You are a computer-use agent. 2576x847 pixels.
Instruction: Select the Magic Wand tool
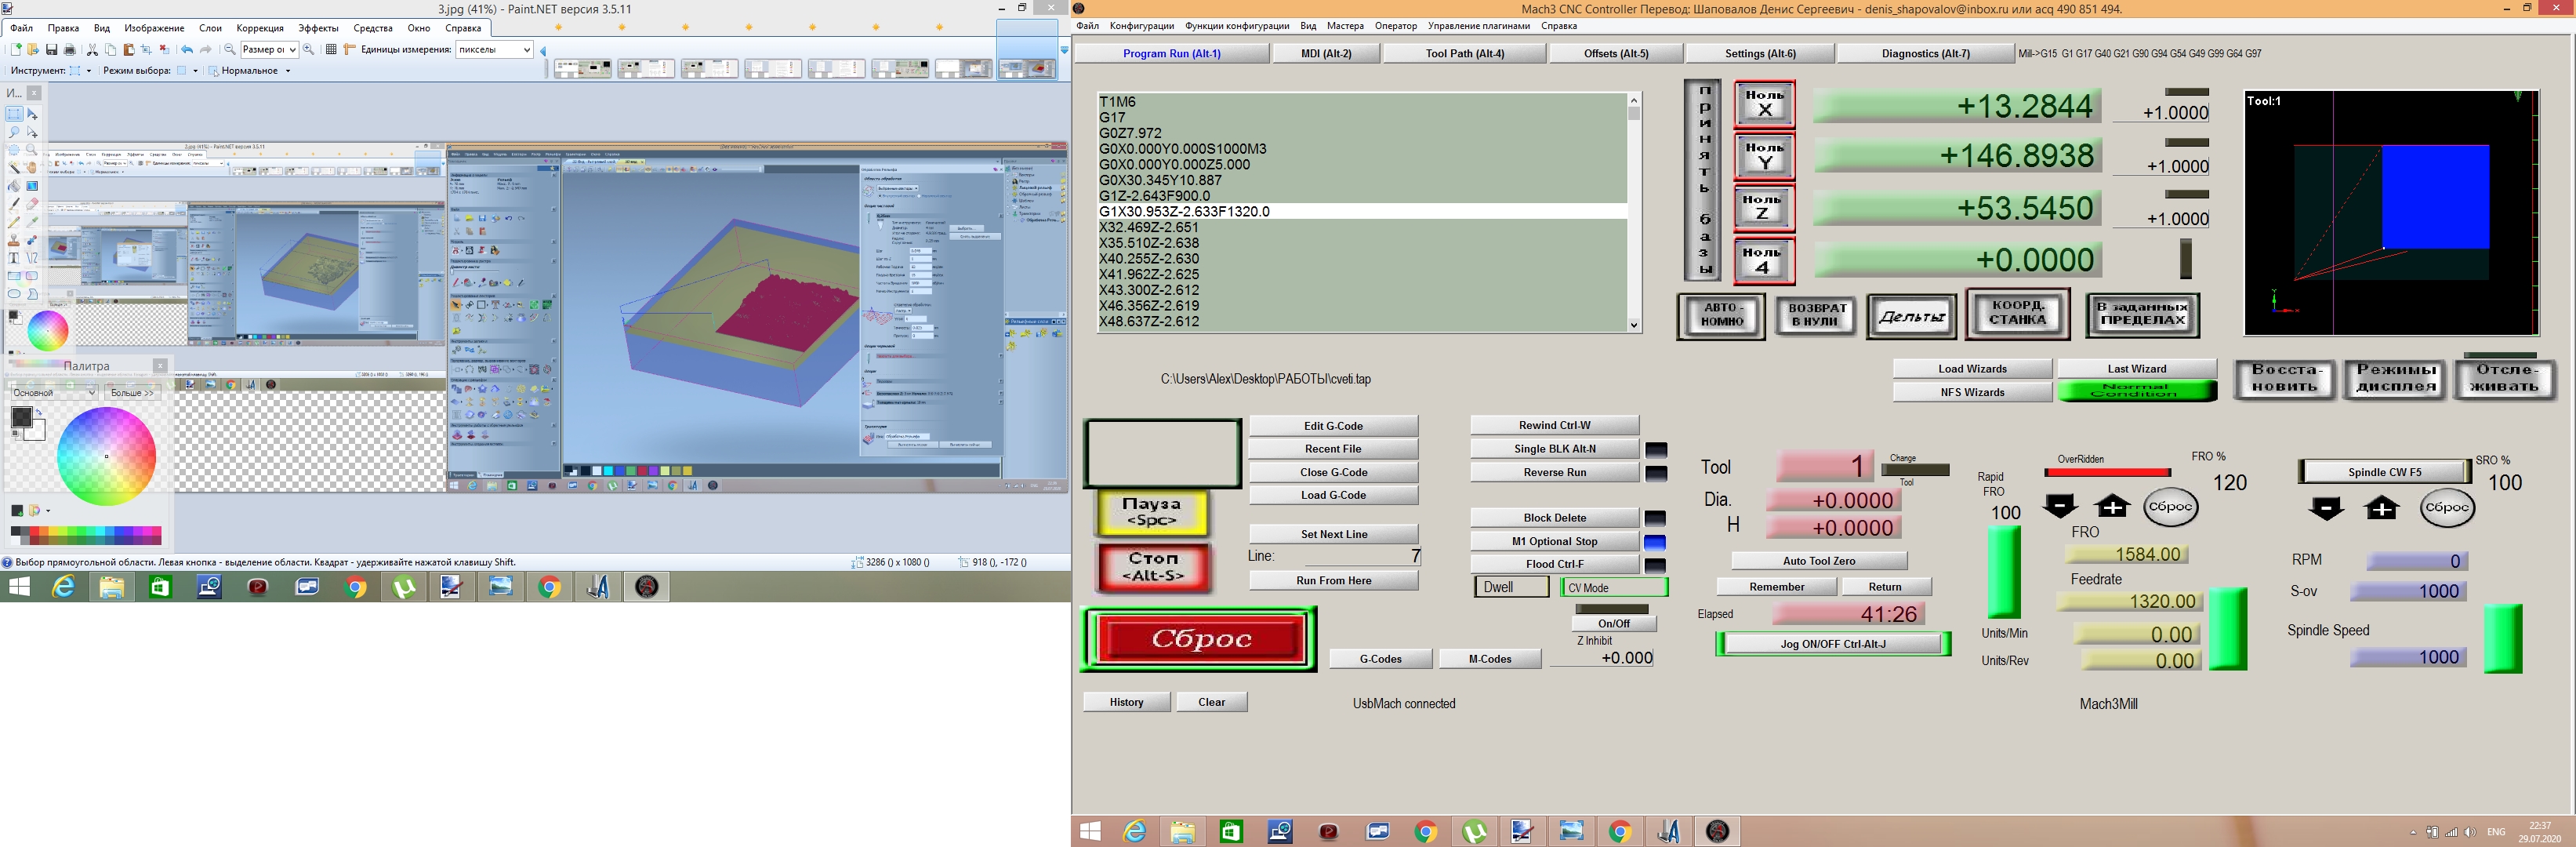pyautogui.click(x=14, y=167)
